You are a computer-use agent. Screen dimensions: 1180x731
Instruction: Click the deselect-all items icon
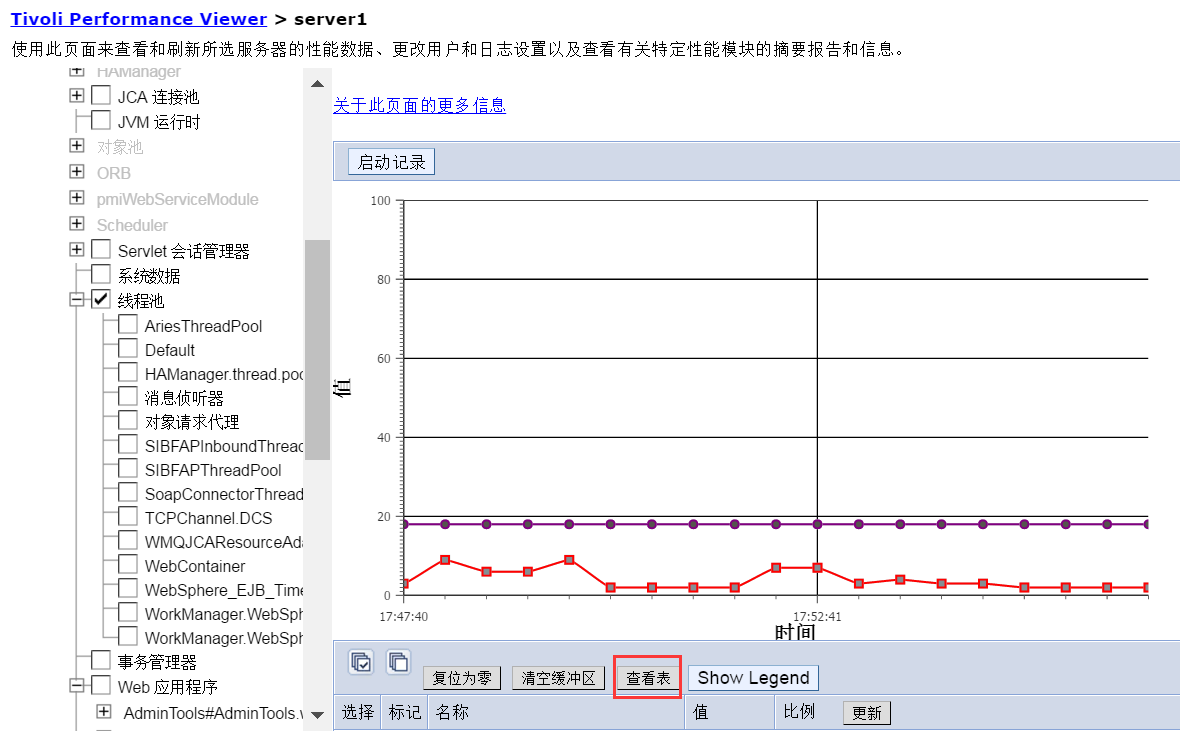398,662
